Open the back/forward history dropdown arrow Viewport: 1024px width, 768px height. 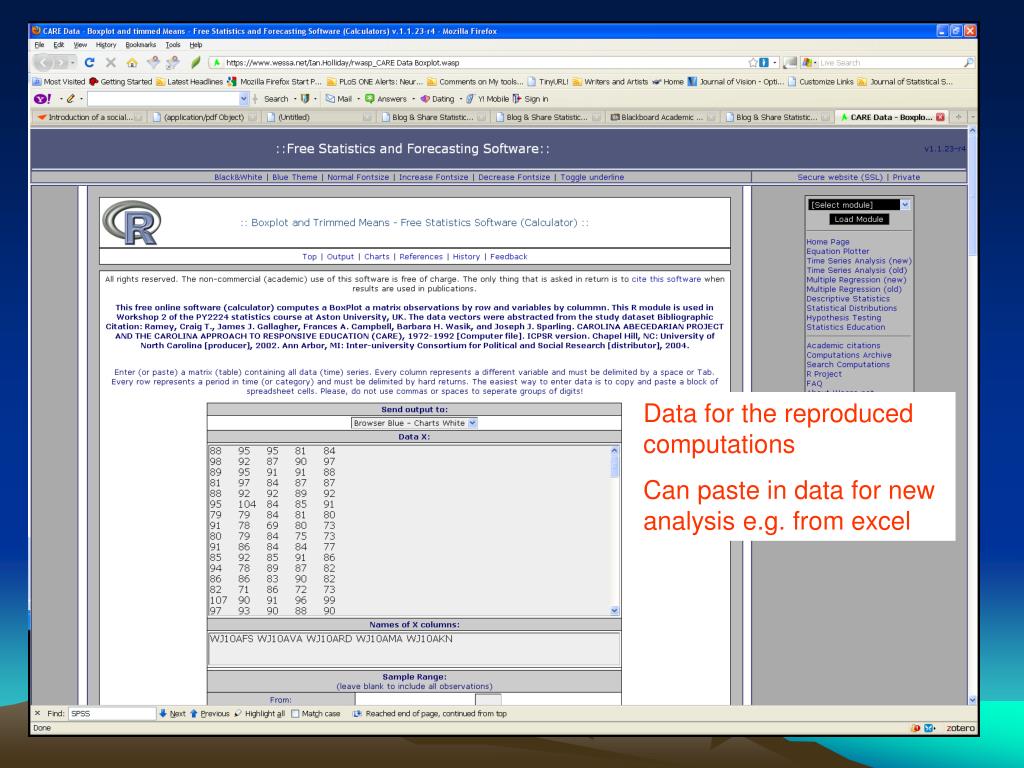point(72,63)
